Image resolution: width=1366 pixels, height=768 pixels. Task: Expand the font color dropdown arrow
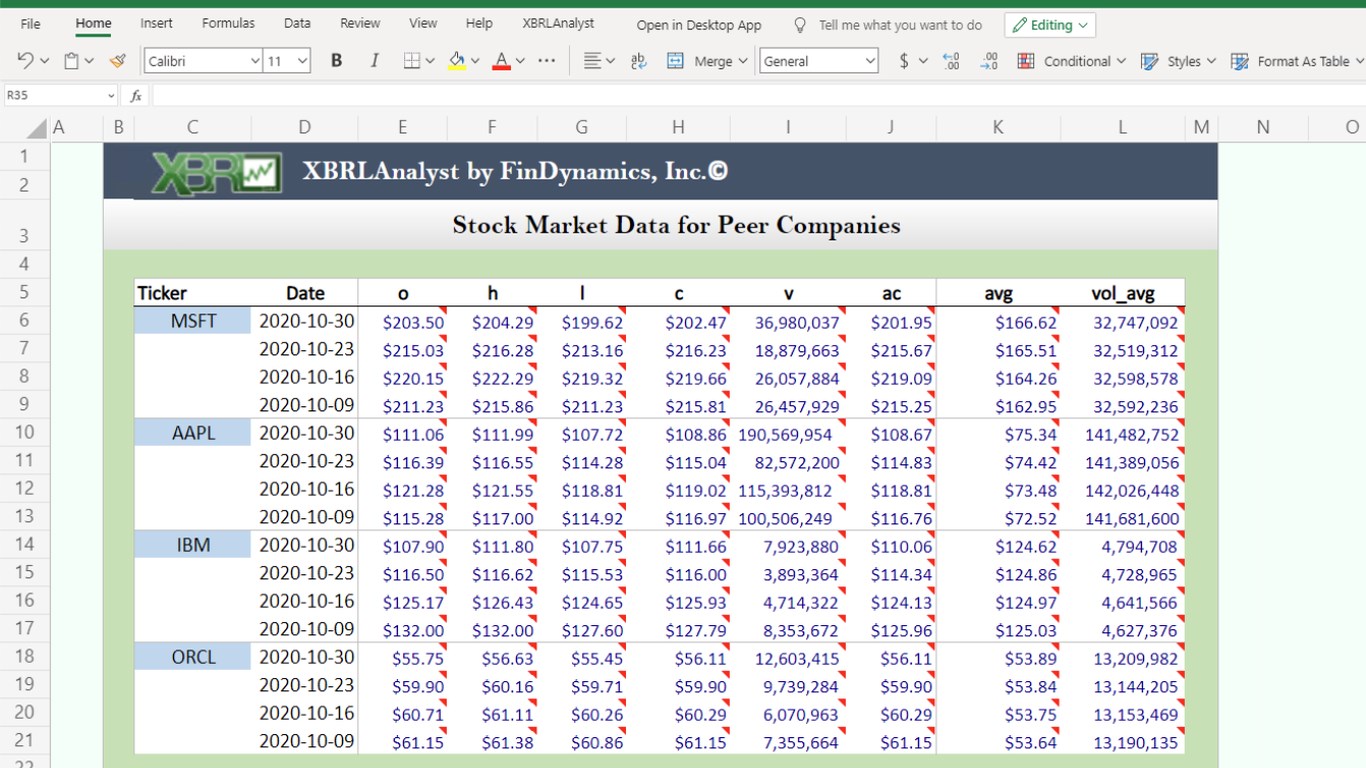520,61
